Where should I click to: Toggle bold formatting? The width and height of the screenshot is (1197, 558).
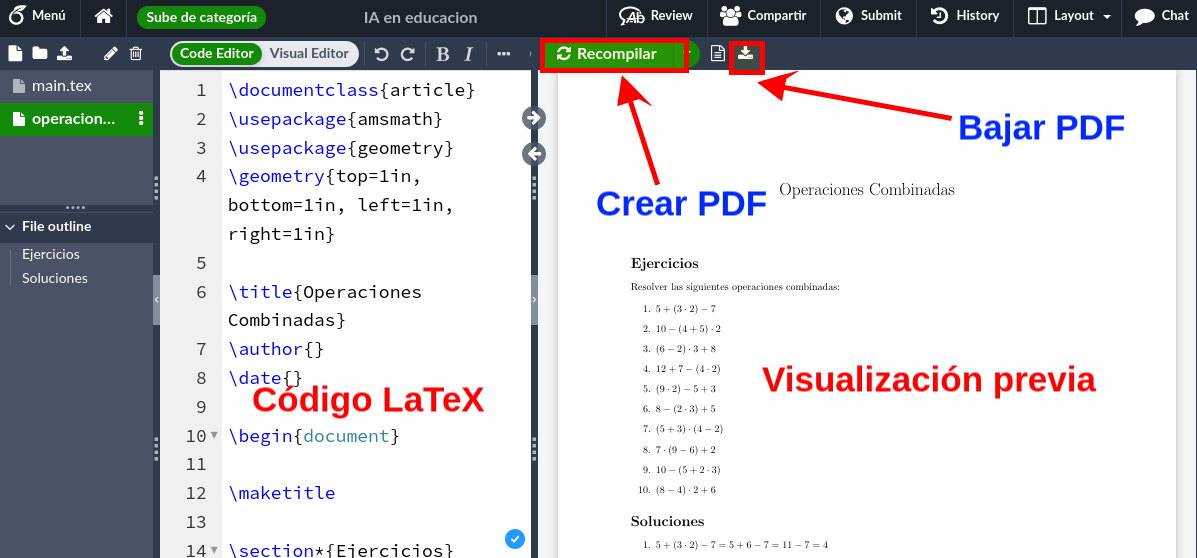coord(442,54)
